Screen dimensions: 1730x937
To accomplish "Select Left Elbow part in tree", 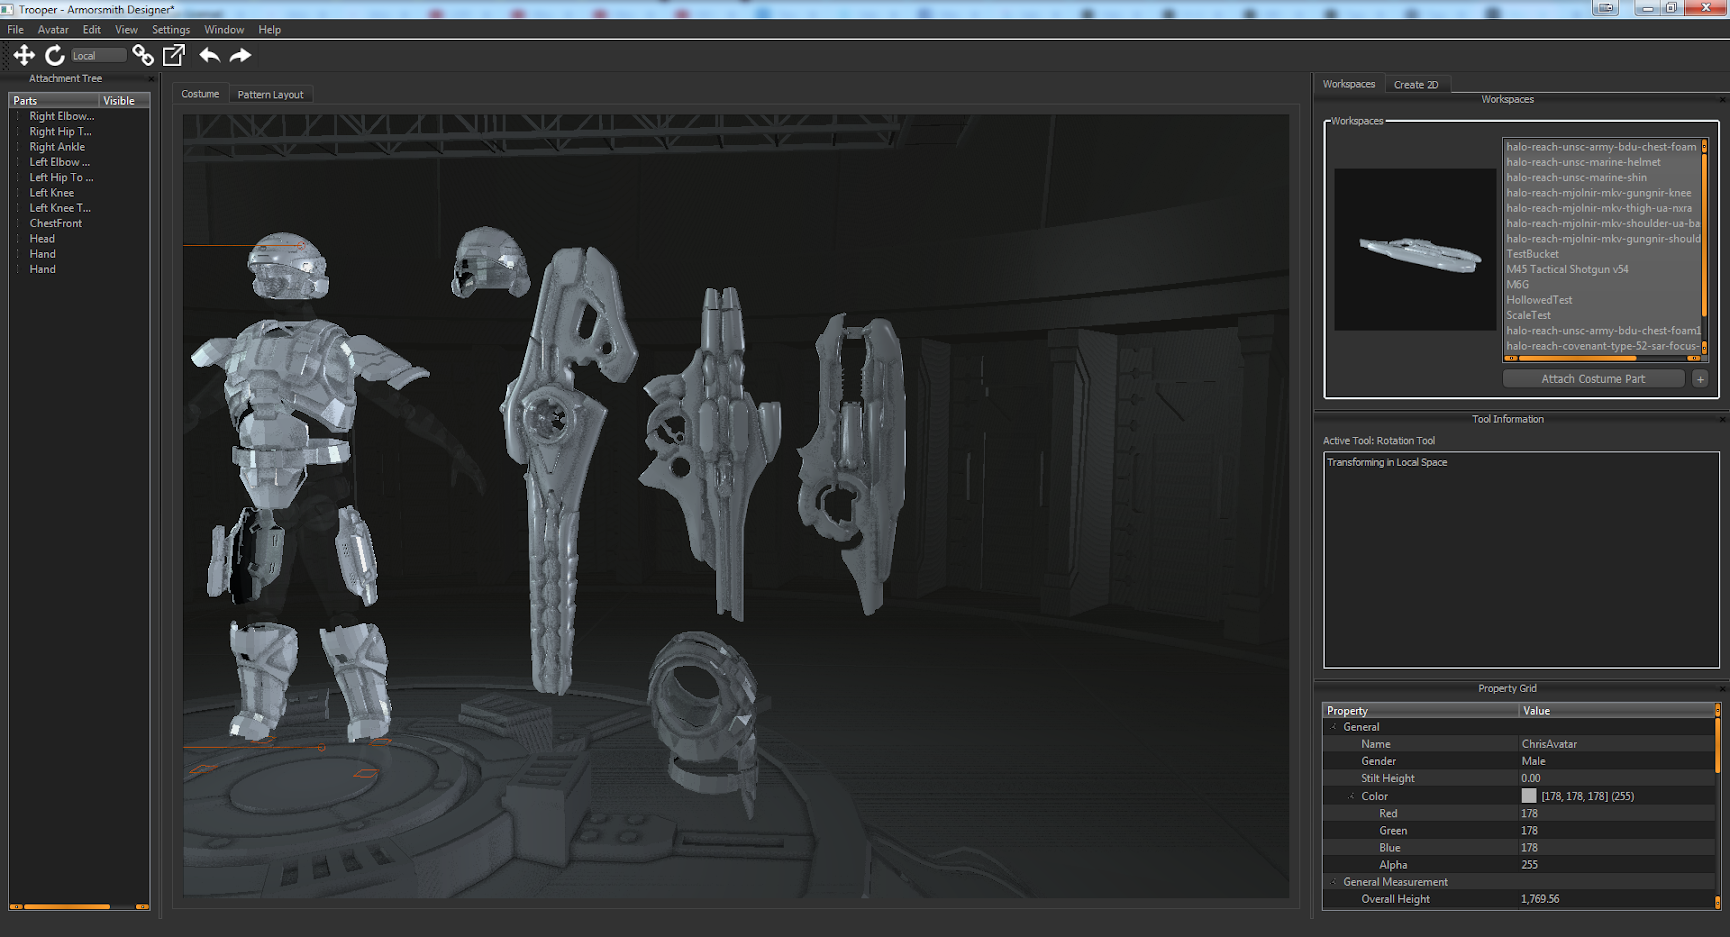I will click(x=59, y=162).
